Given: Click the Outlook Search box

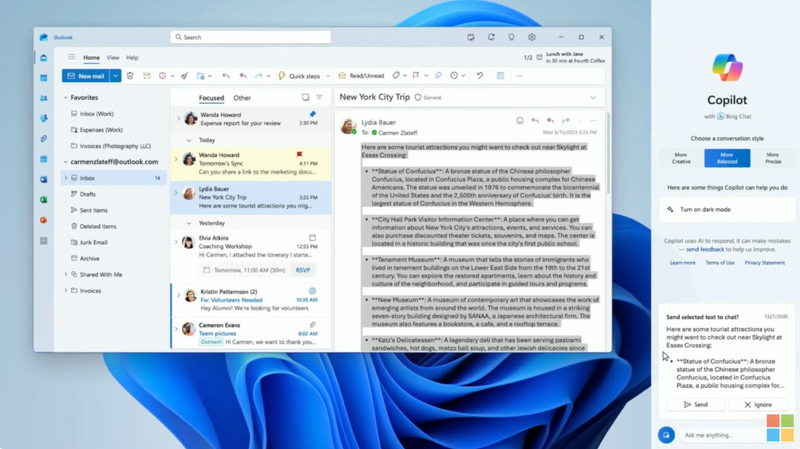Looking at the screenshot, I should [x=251, y=37].
